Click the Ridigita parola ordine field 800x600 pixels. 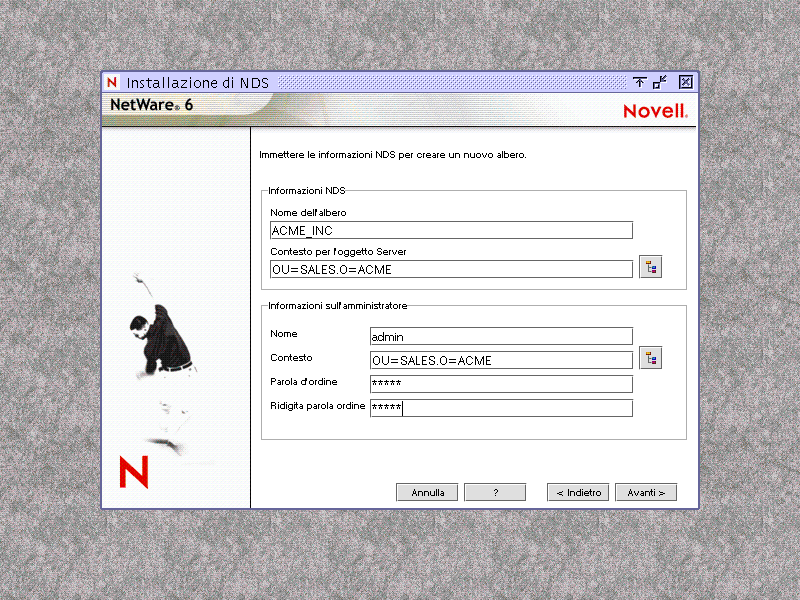pos(500,407)
